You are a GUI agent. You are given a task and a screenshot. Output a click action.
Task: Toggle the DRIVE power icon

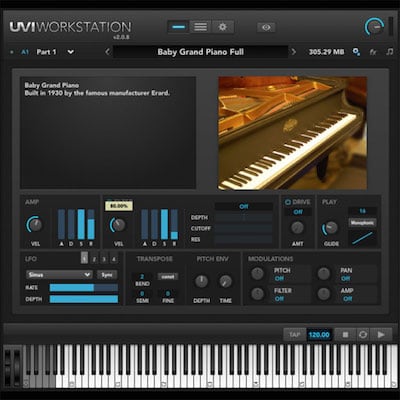tap(288, 202)
